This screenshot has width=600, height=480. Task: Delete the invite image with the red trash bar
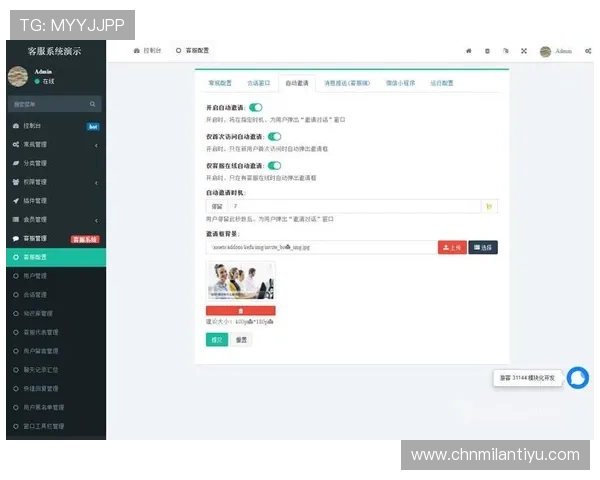click(241, 310)
